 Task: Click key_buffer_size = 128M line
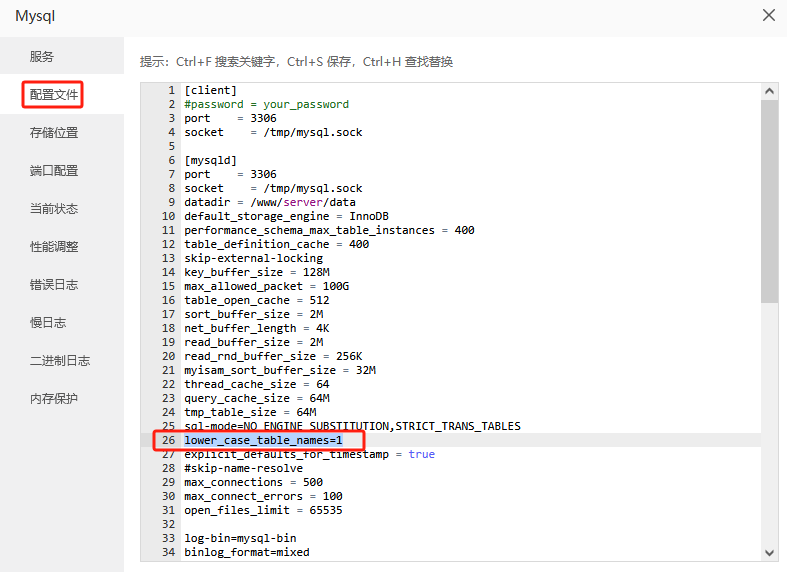[257, 272]
